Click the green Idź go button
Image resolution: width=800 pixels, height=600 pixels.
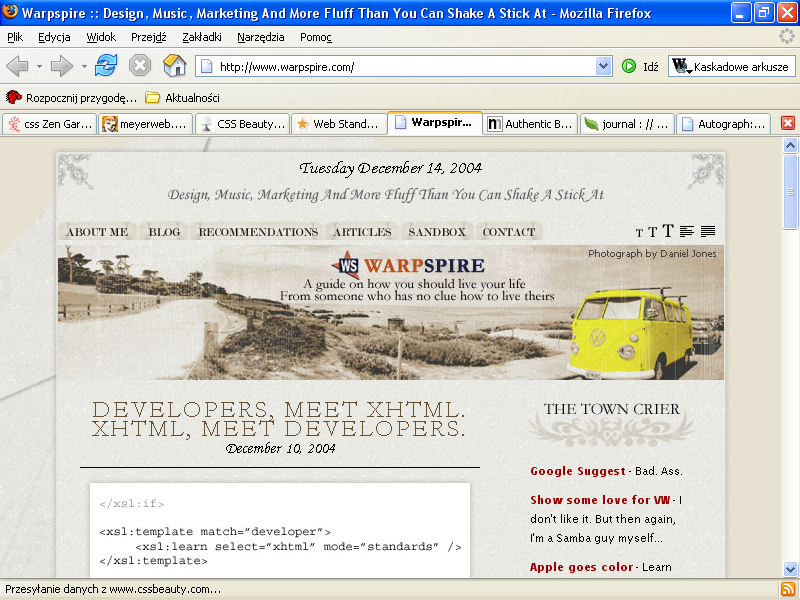pyautogui.click(x=640, y=66)
